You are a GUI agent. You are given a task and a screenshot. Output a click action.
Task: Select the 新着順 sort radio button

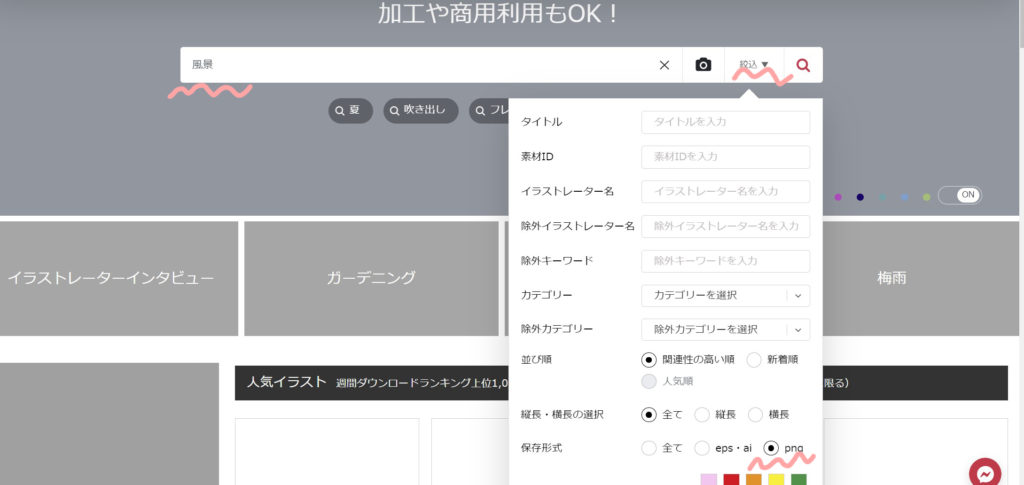point(754,360)
